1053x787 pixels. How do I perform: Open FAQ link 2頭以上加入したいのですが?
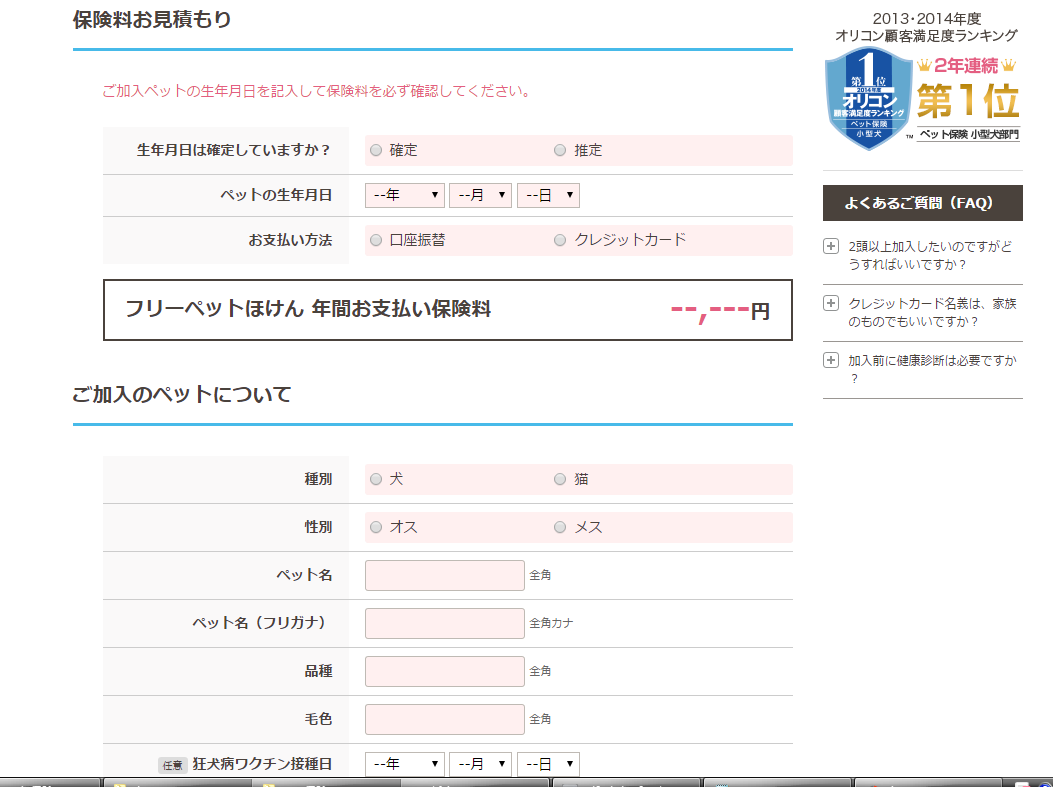point(930,256)
